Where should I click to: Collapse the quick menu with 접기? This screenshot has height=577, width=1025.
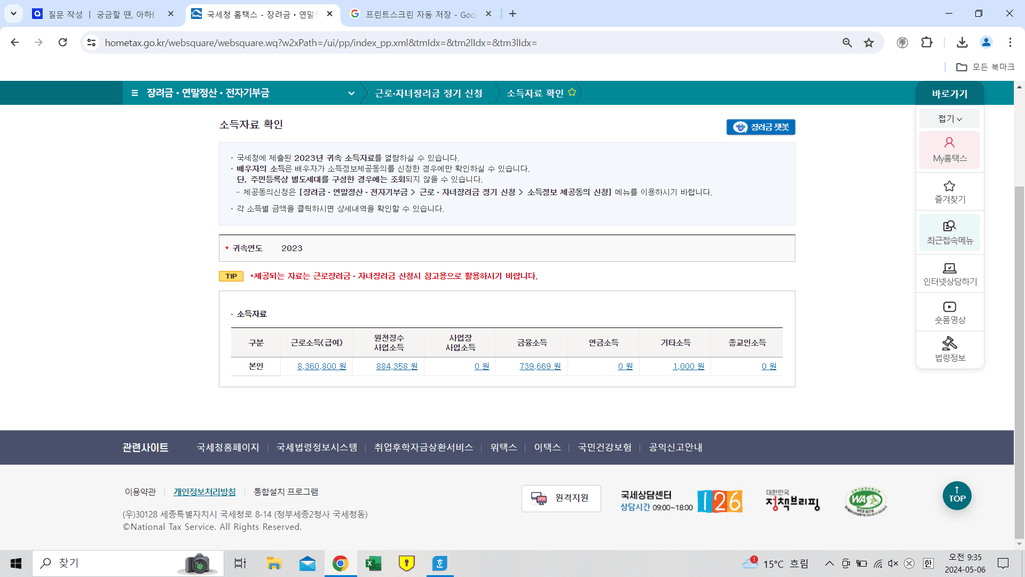(x=949, y=119)
